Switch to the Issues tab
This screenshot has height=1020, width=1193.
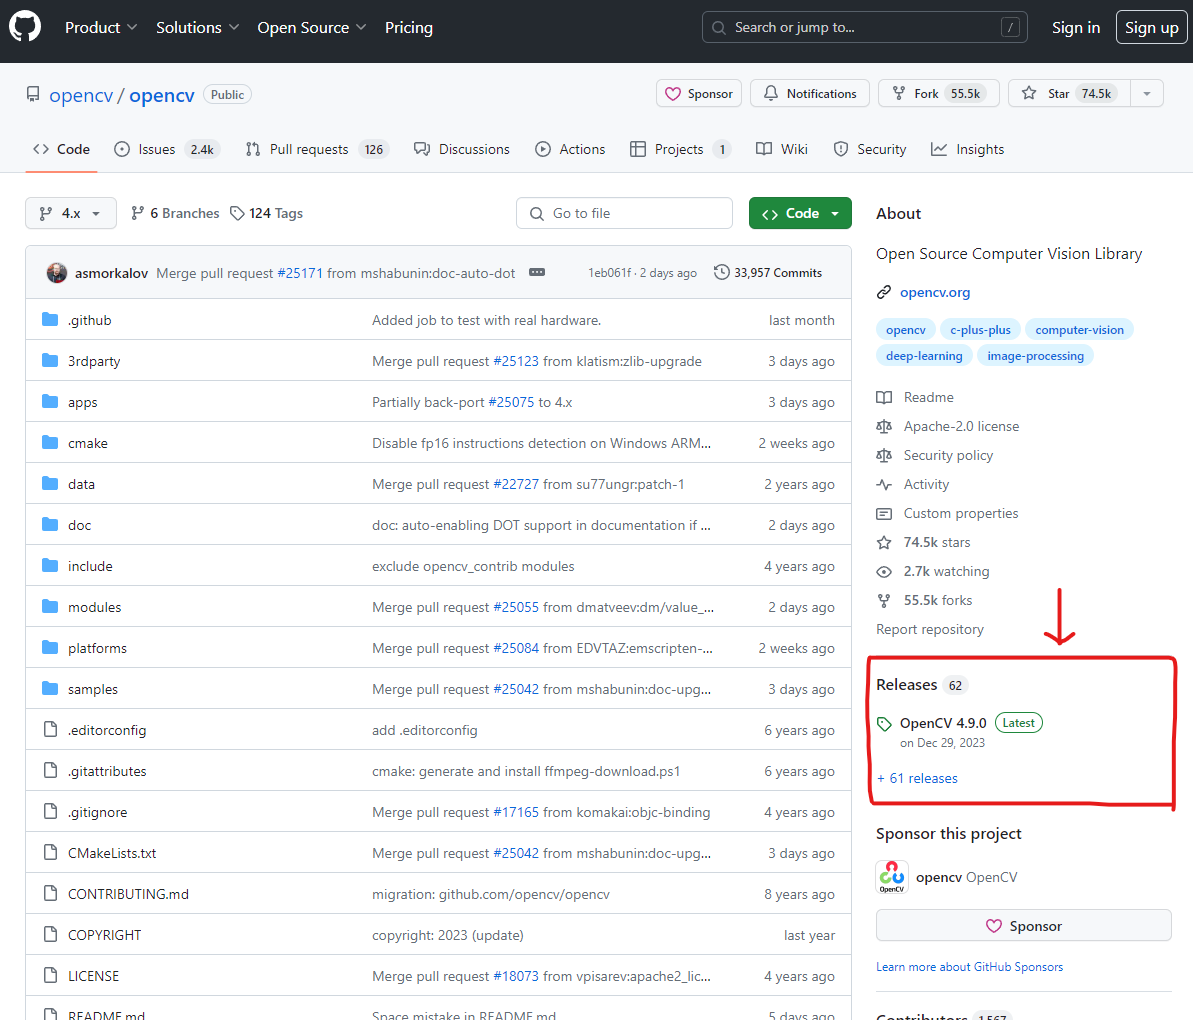pyautogui.click(x=167, y=149)
